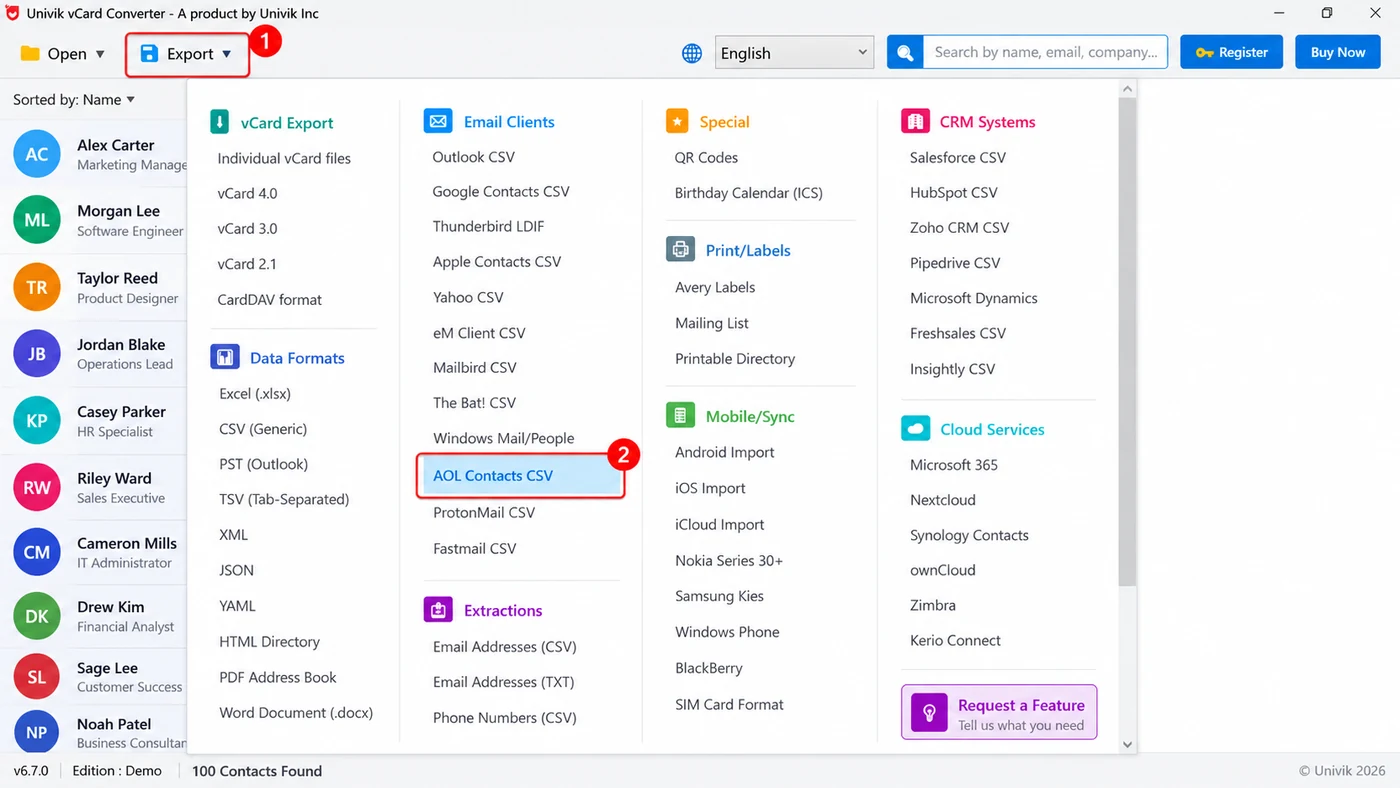Select Alex Carter's AC avatar
Viewport: 1400px width, 788px height.
coord(37,154)
